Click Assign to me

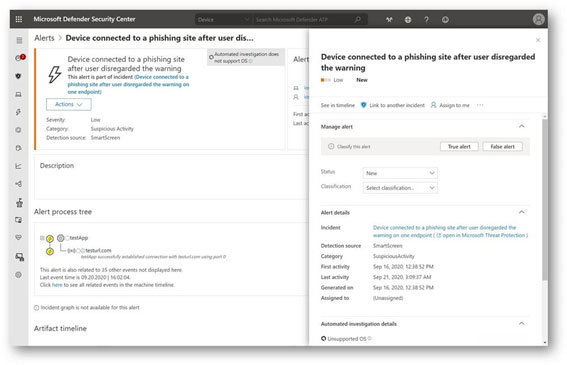[x=454, y=105]
